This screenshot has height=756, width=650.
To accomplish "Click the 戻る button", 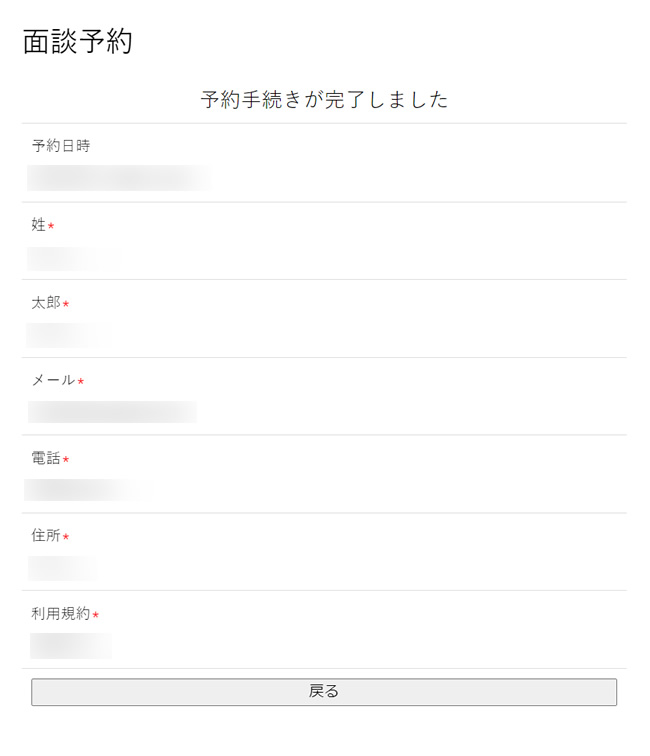I will point(323,691).
